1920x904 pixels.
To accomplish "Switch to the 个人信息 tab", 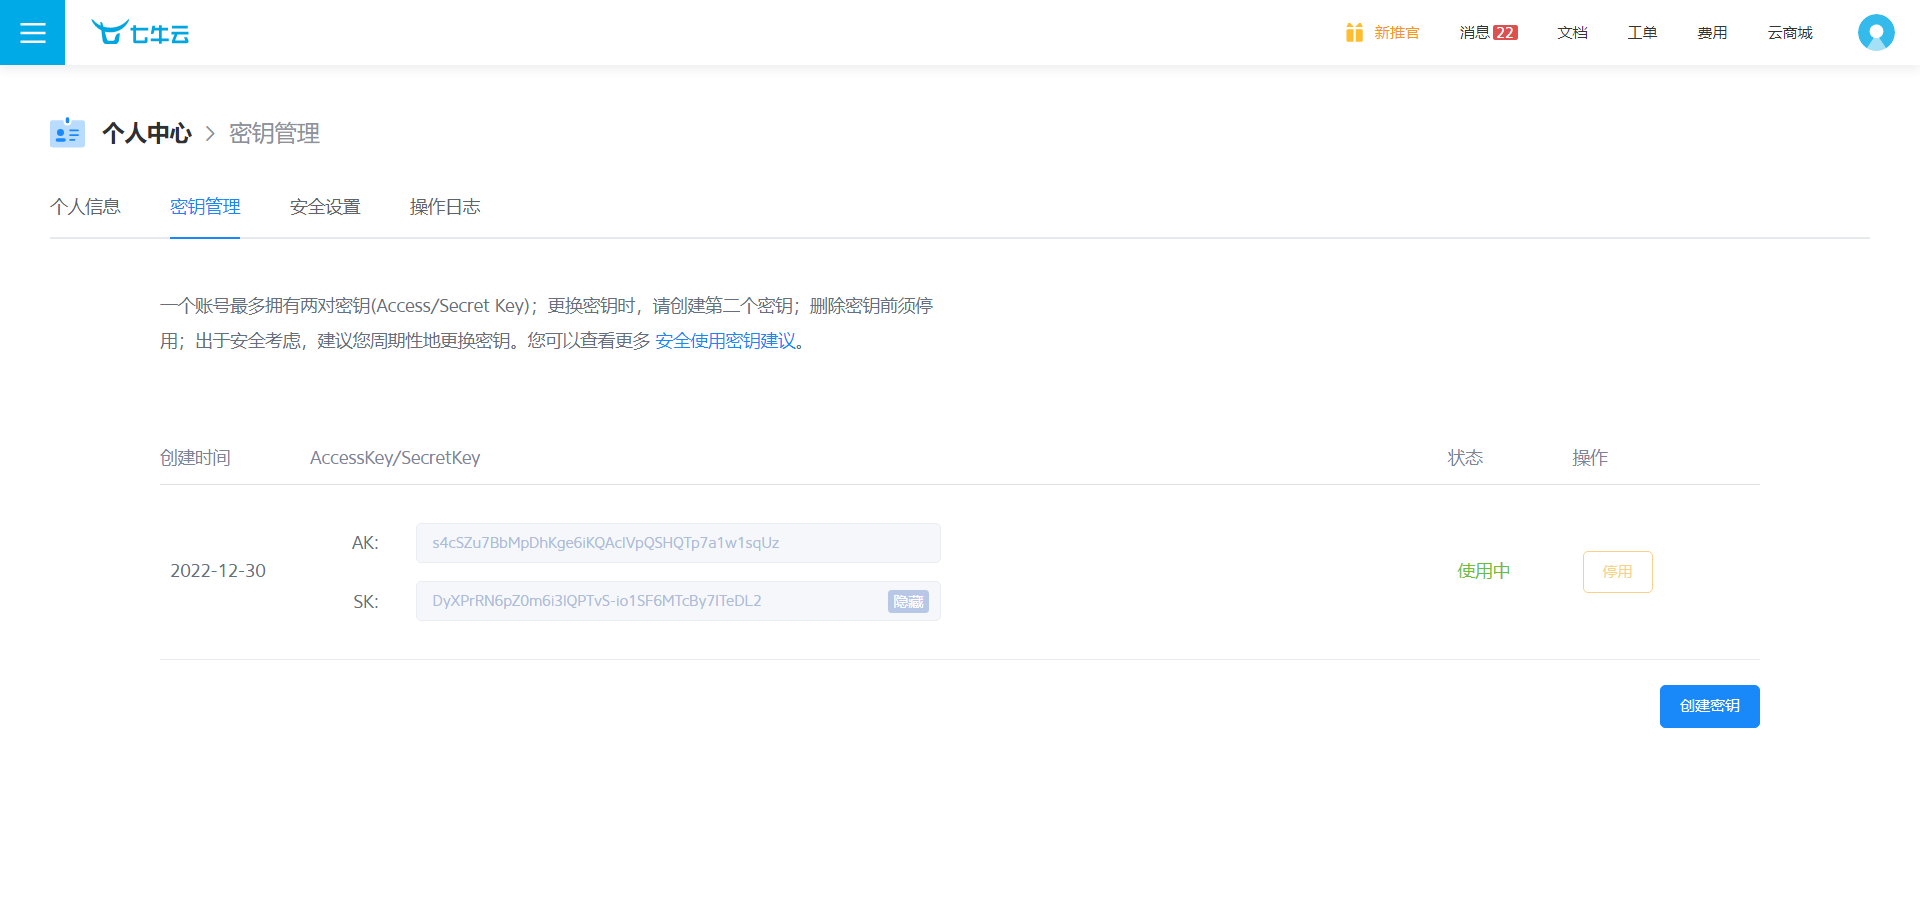I will 85,207.
